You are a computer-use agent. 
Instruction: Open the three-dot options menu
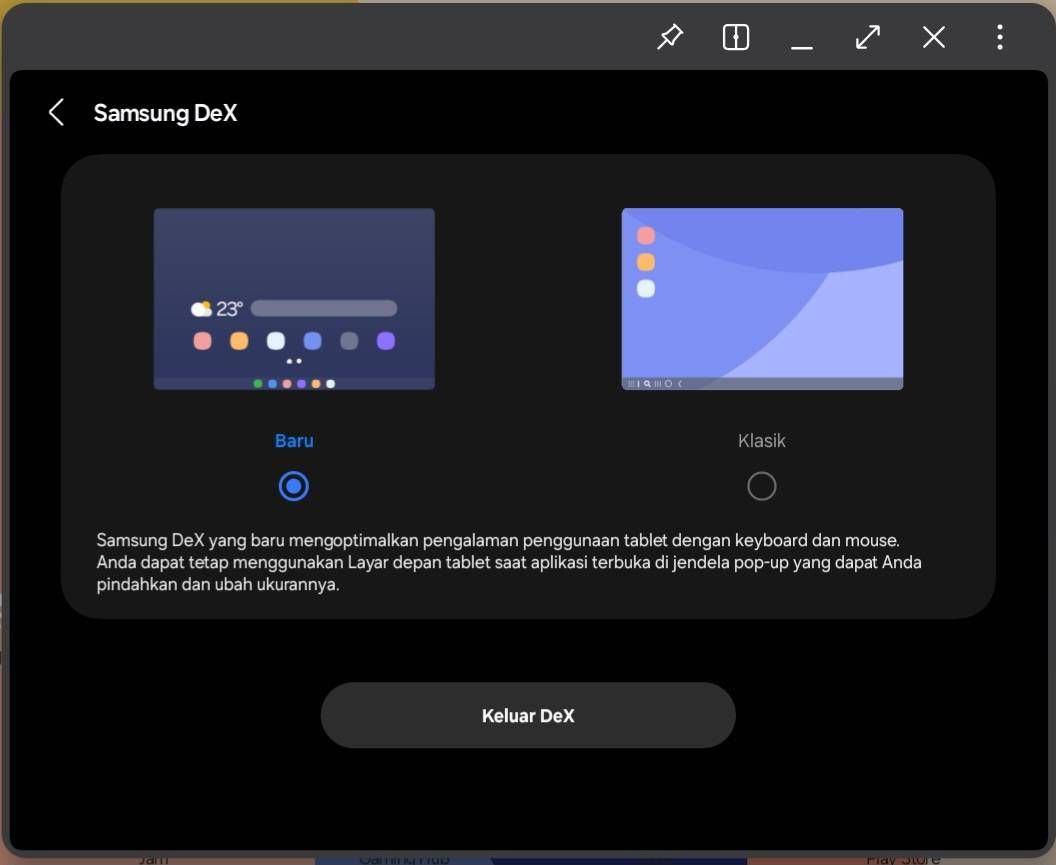(998, 37)
